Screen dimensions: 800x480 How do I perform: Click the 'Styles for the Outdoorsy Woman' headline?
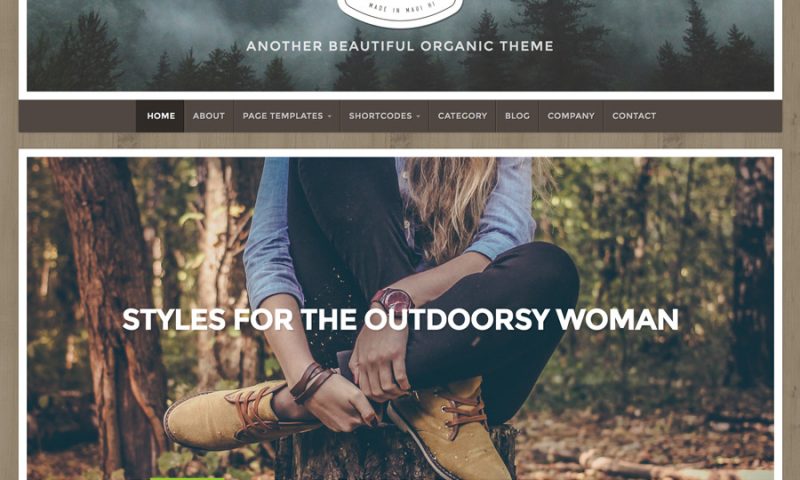click(401, 319)
